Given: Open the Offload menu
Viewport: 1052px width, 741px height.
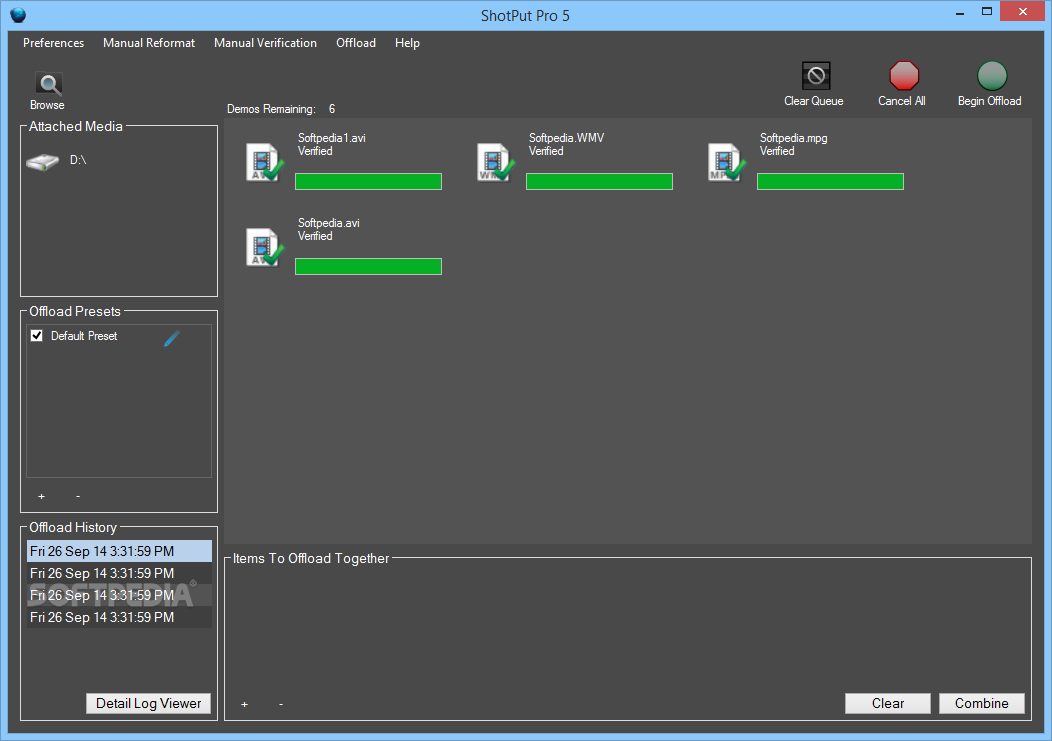Looking at the screenshot, I should click(x=356, y=43).
